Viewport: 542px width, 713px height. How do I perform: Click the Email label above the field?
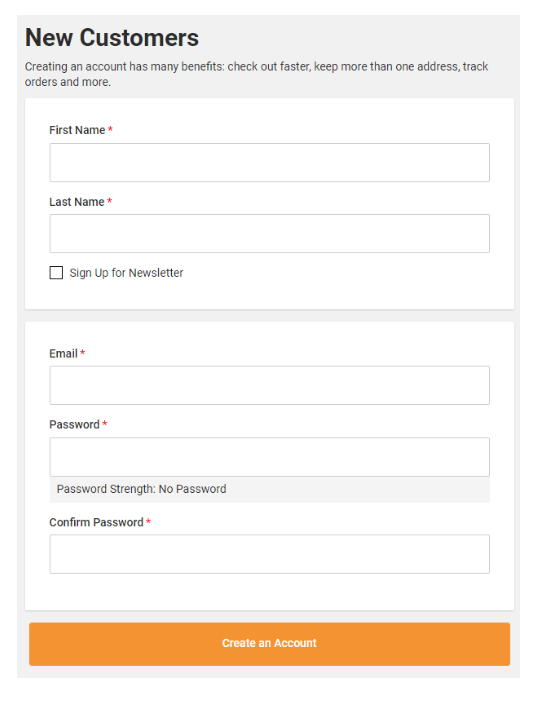coord(63,353)
